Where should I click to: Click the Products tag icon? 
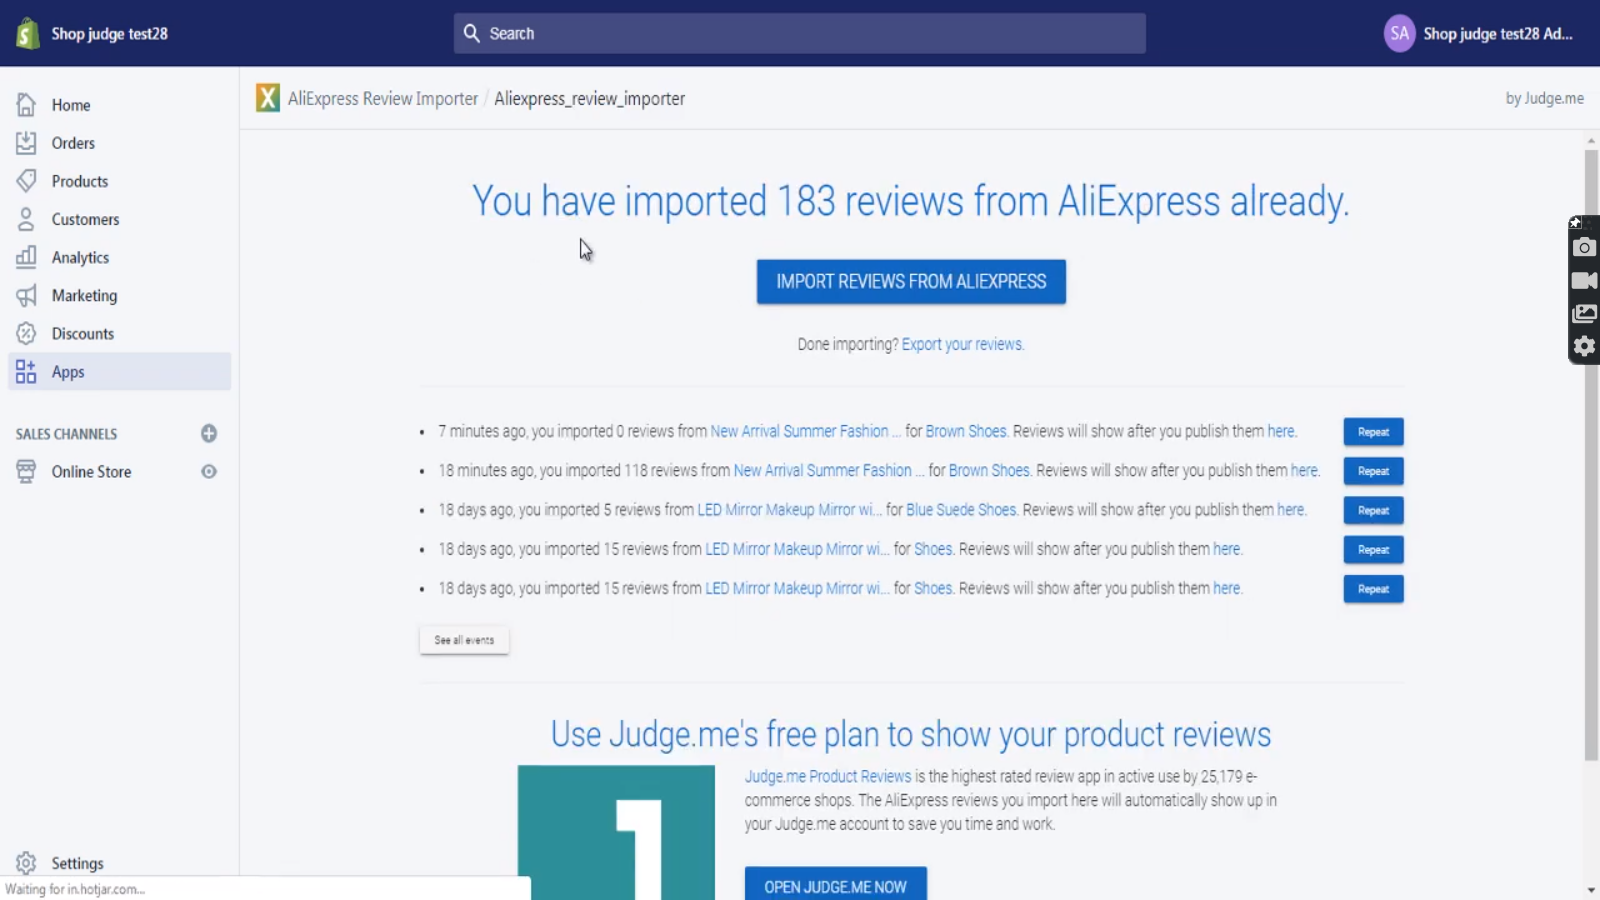pos(26,181)
